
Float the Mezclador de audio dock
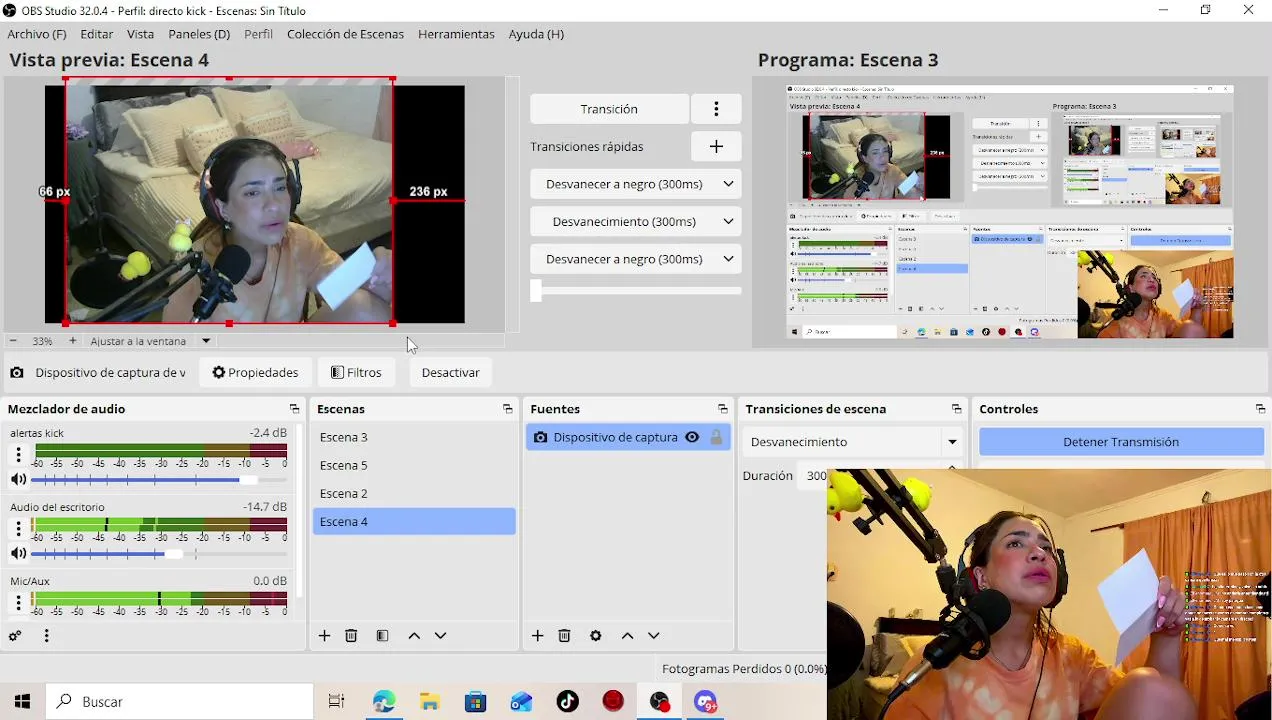(x=294, y=409)
